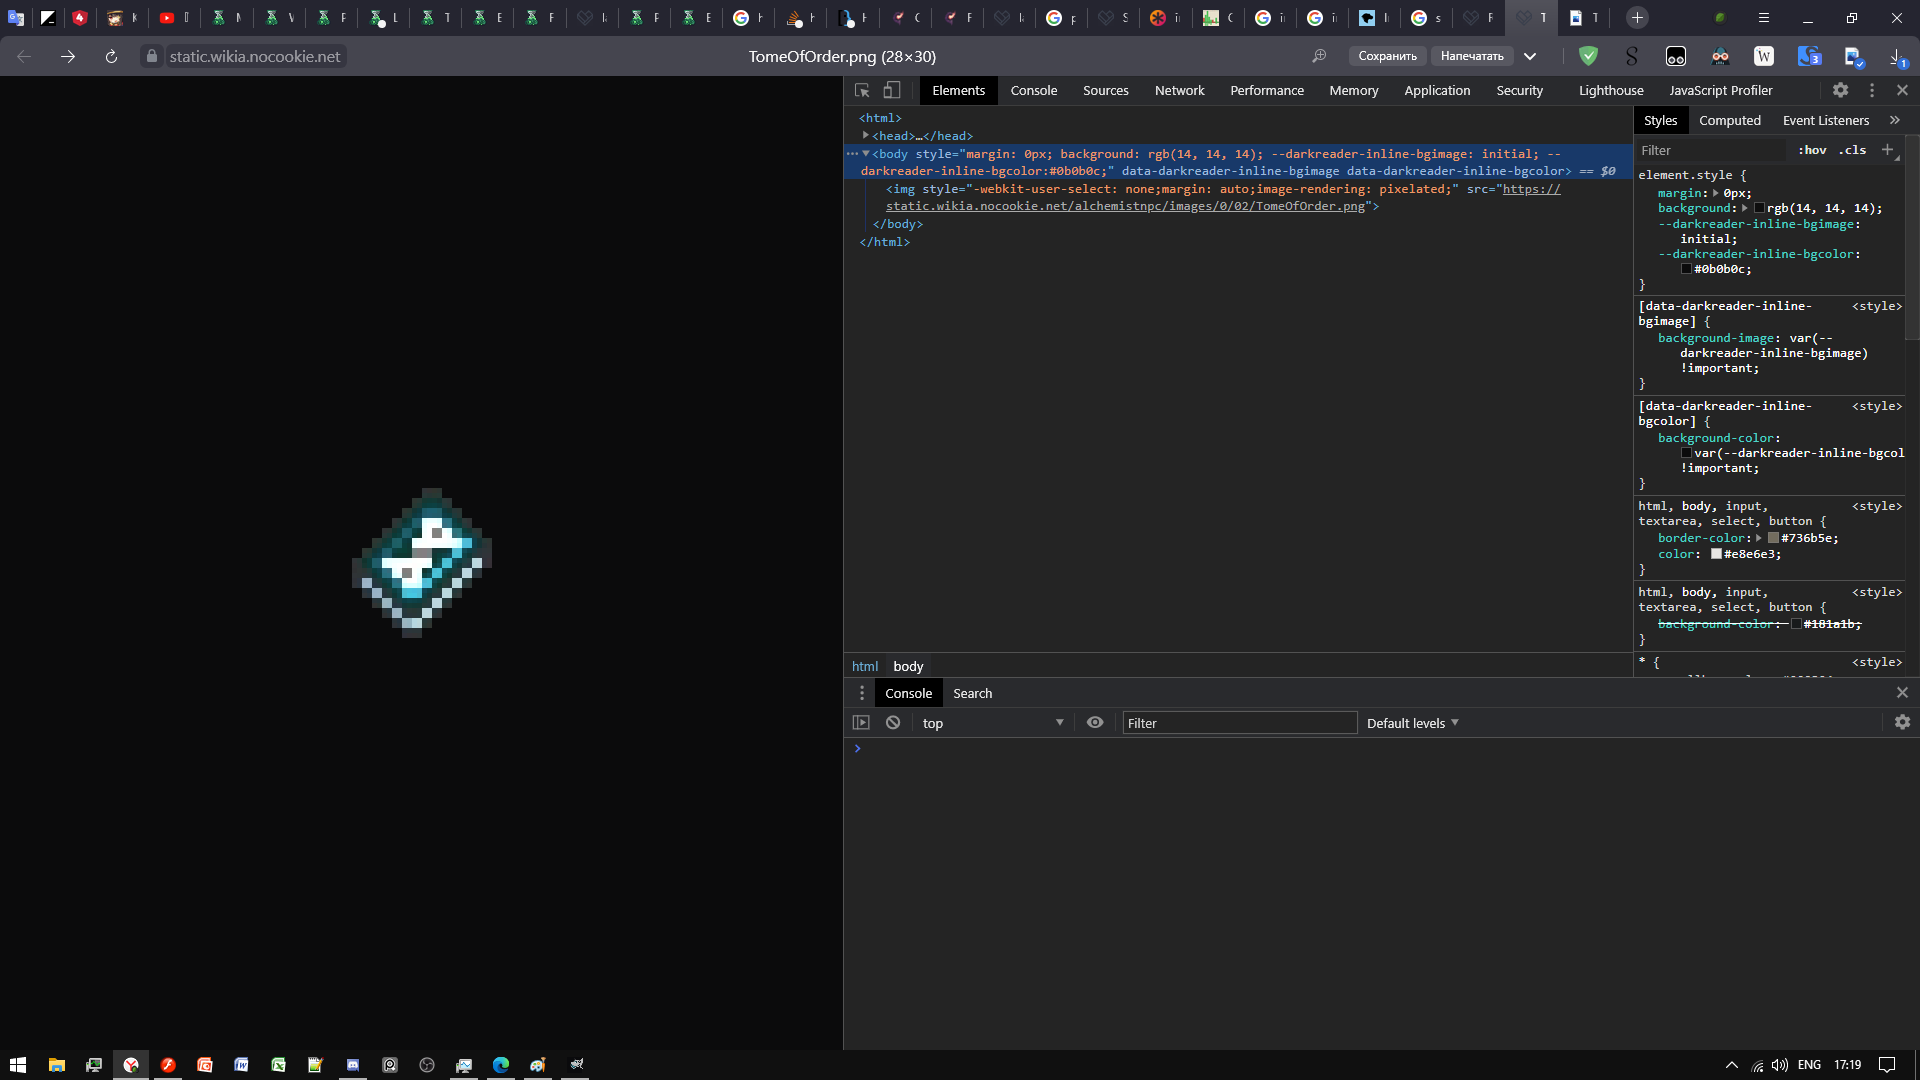Open the top context dropdown
The width and height of the screenshot is (1920, 1080).
(990, 723)
